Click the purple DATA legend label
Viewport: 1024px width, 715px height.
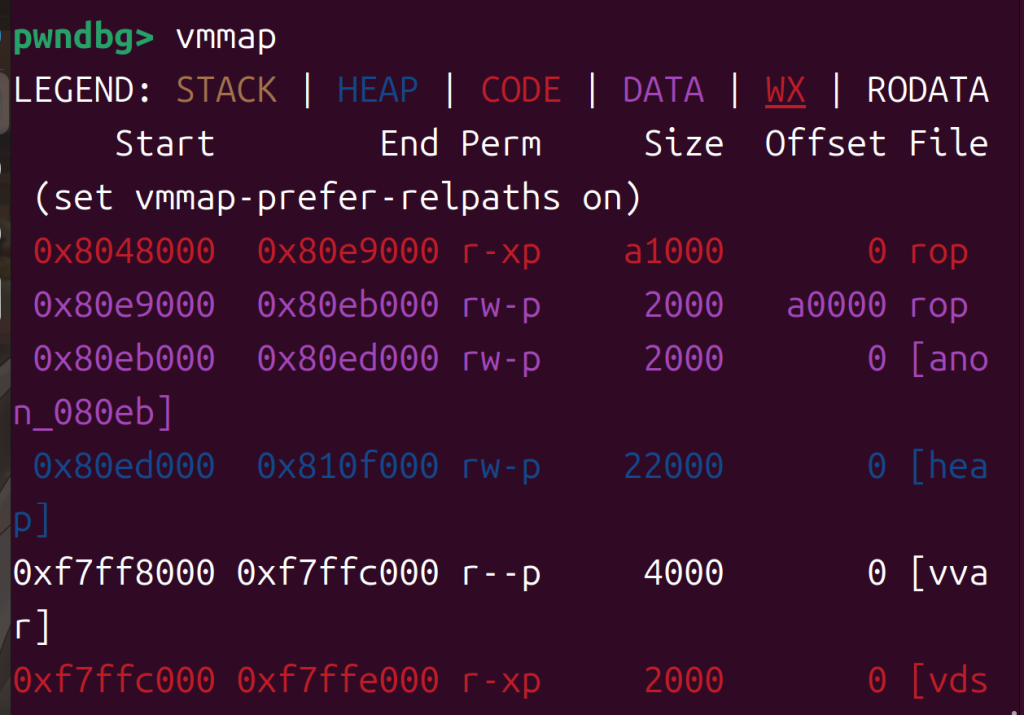(663, 91)
